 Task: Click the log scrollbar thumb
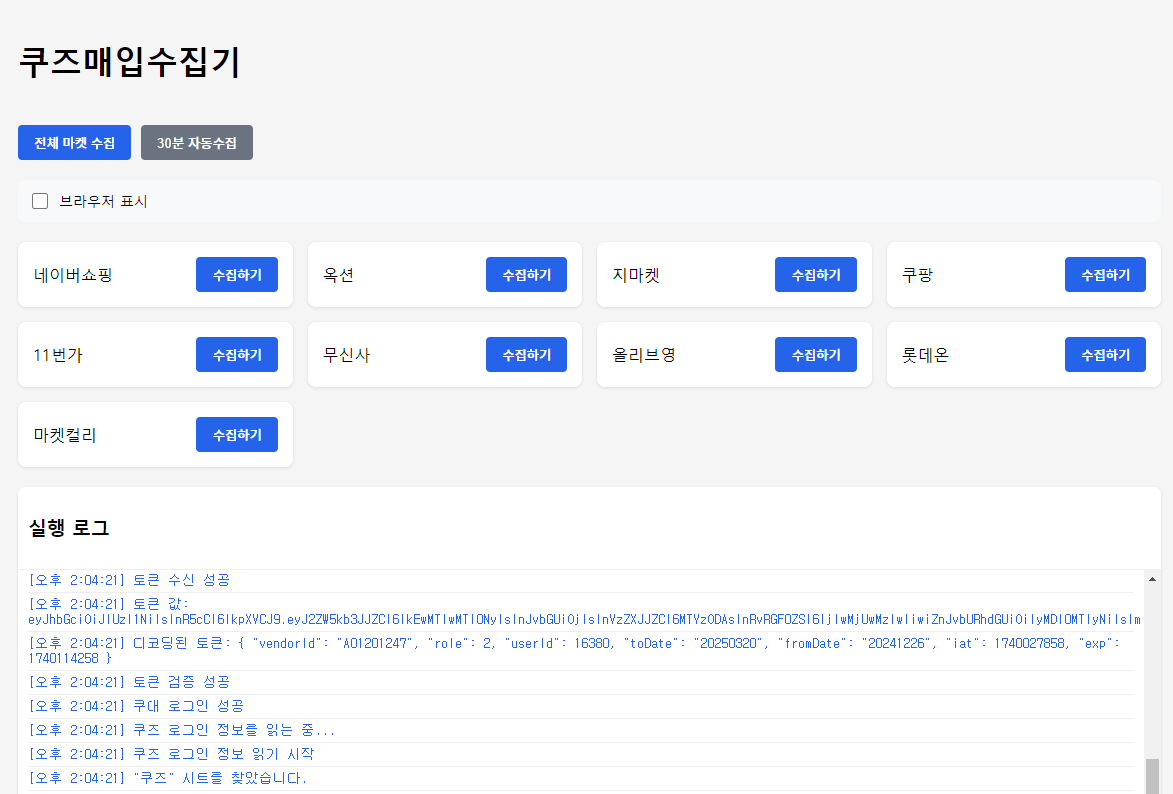pyautogui.click(x=1152, y=776)
